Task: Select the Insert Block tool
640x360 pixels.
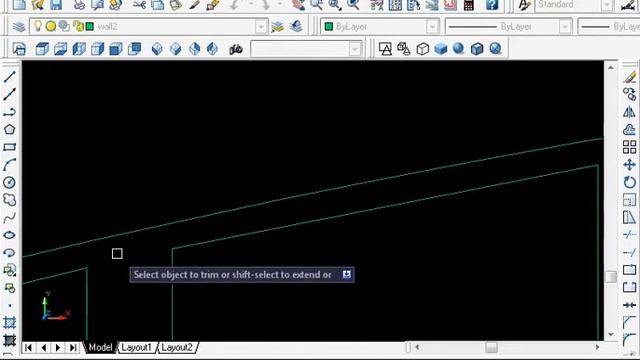Action: 9,270
